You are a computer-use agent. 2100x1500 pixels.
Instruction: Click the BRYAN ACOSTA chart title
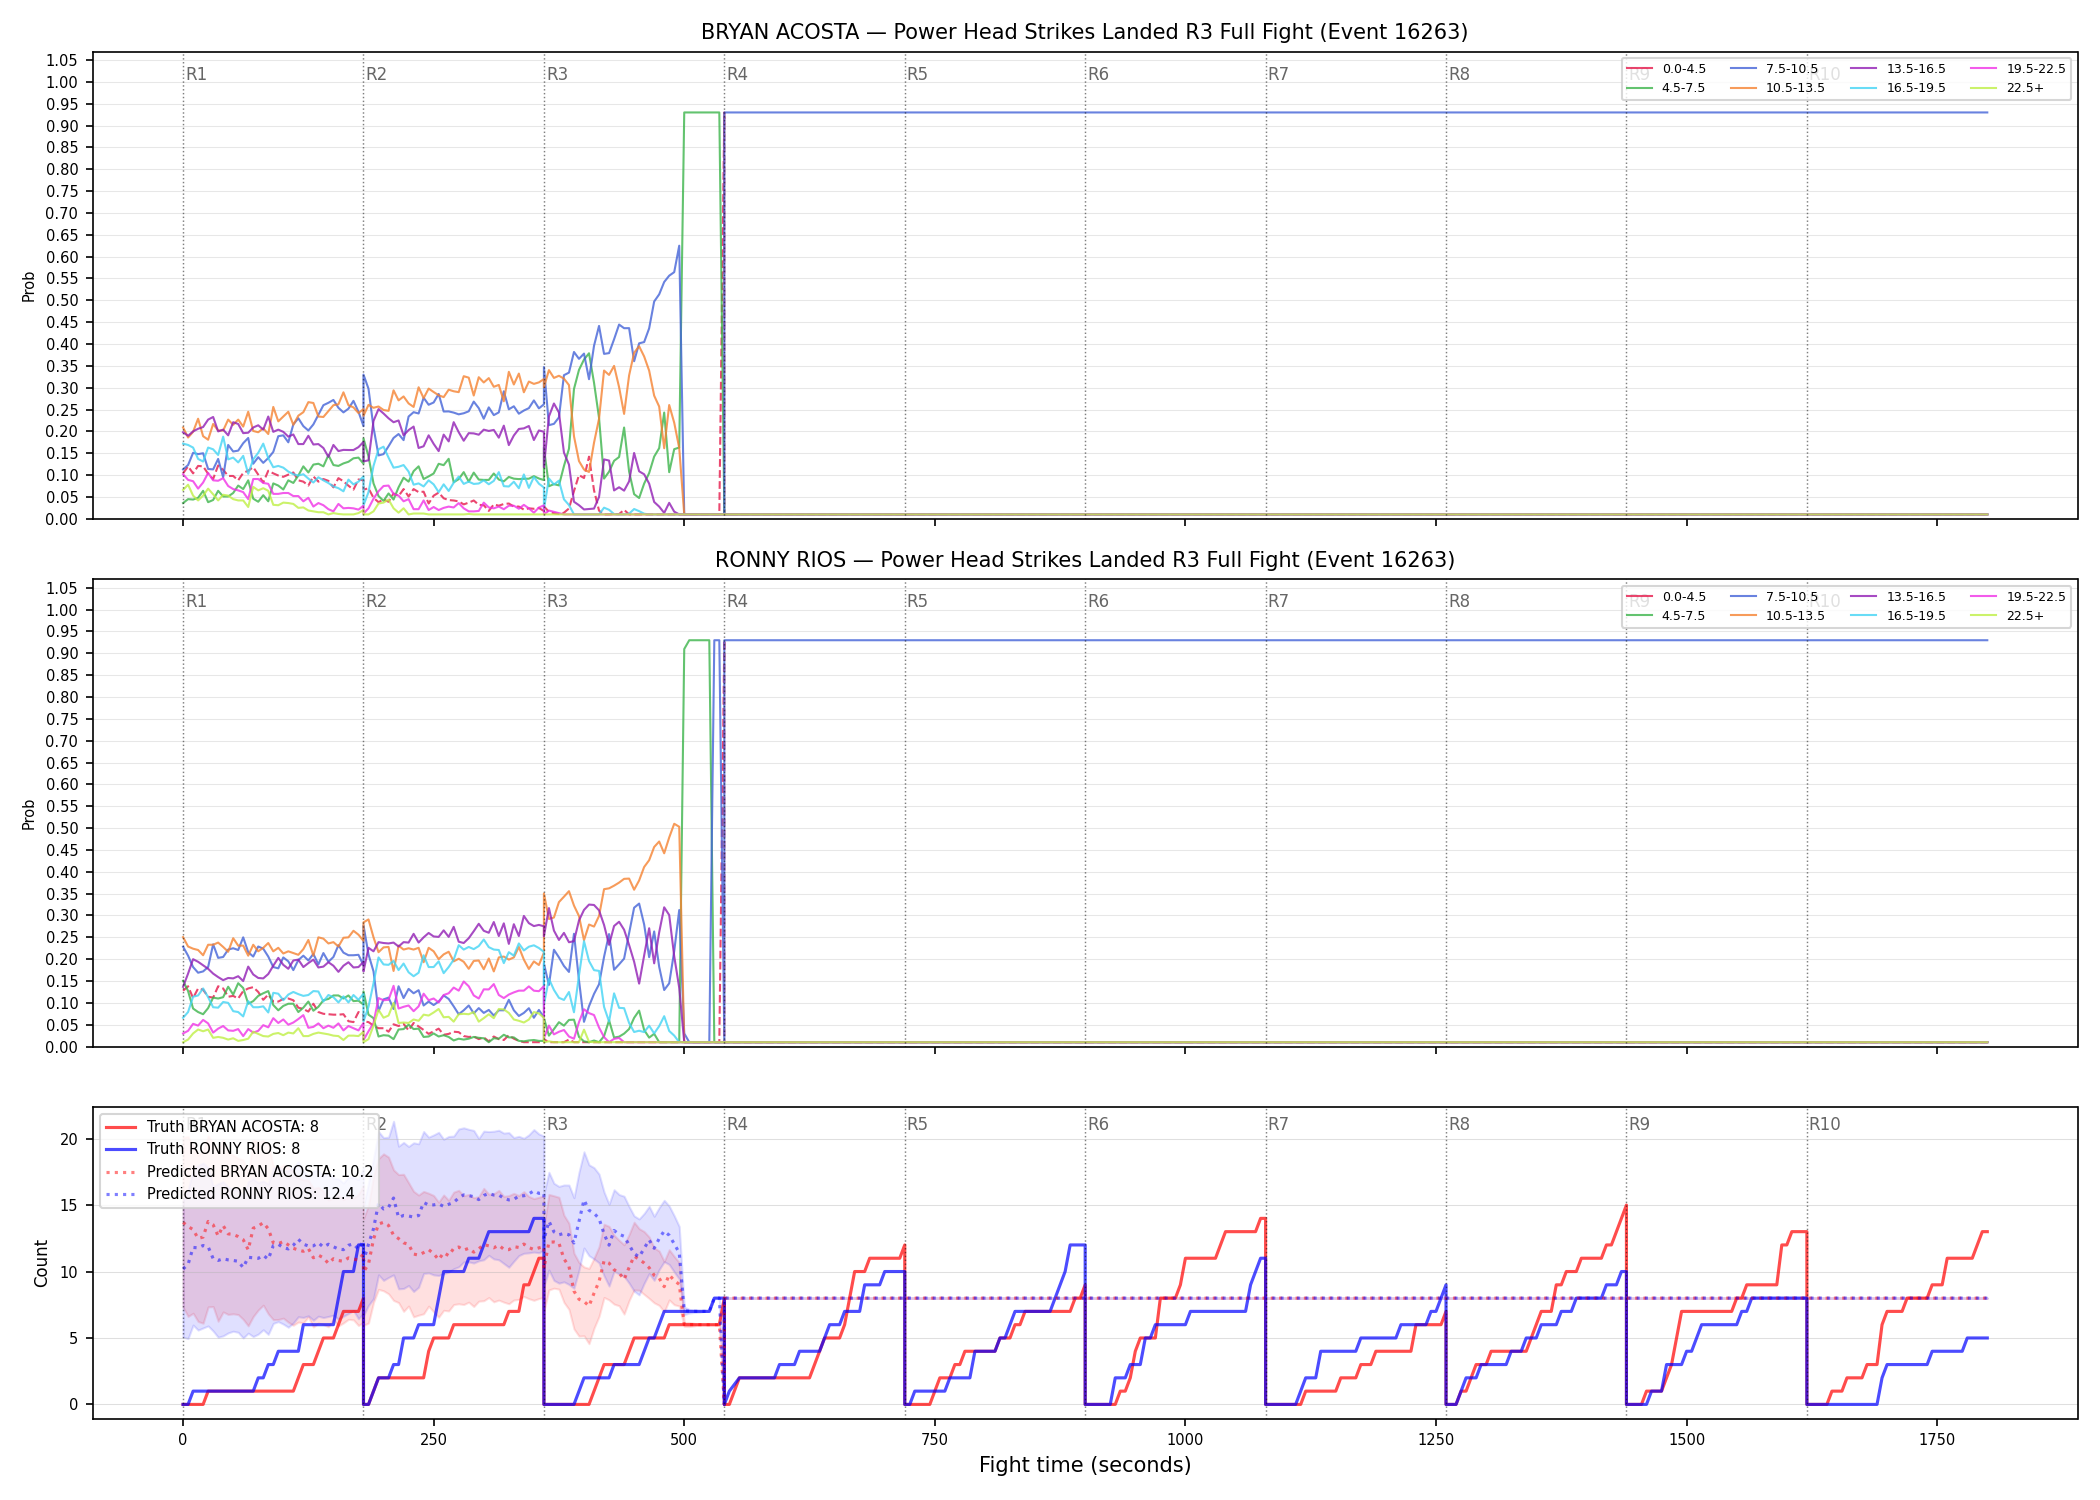click(x=1084, y=32)
